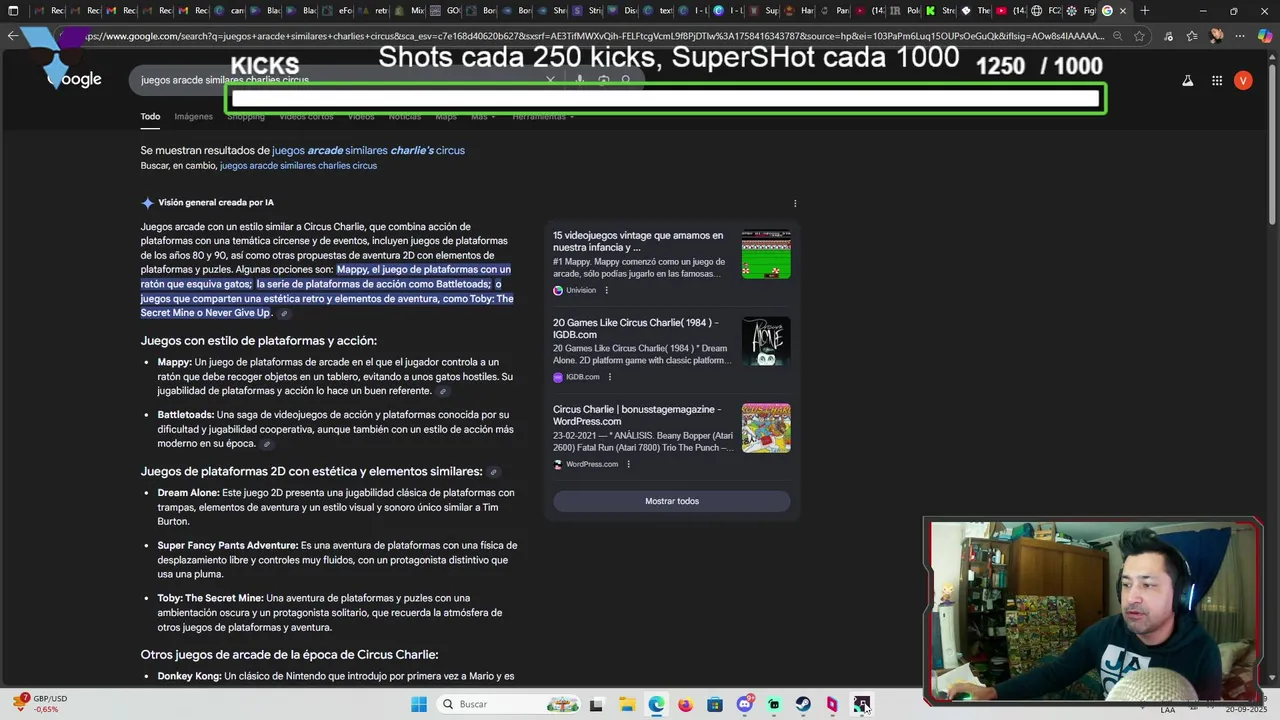
Task: Clear the Google search box text
Action: 550,79
